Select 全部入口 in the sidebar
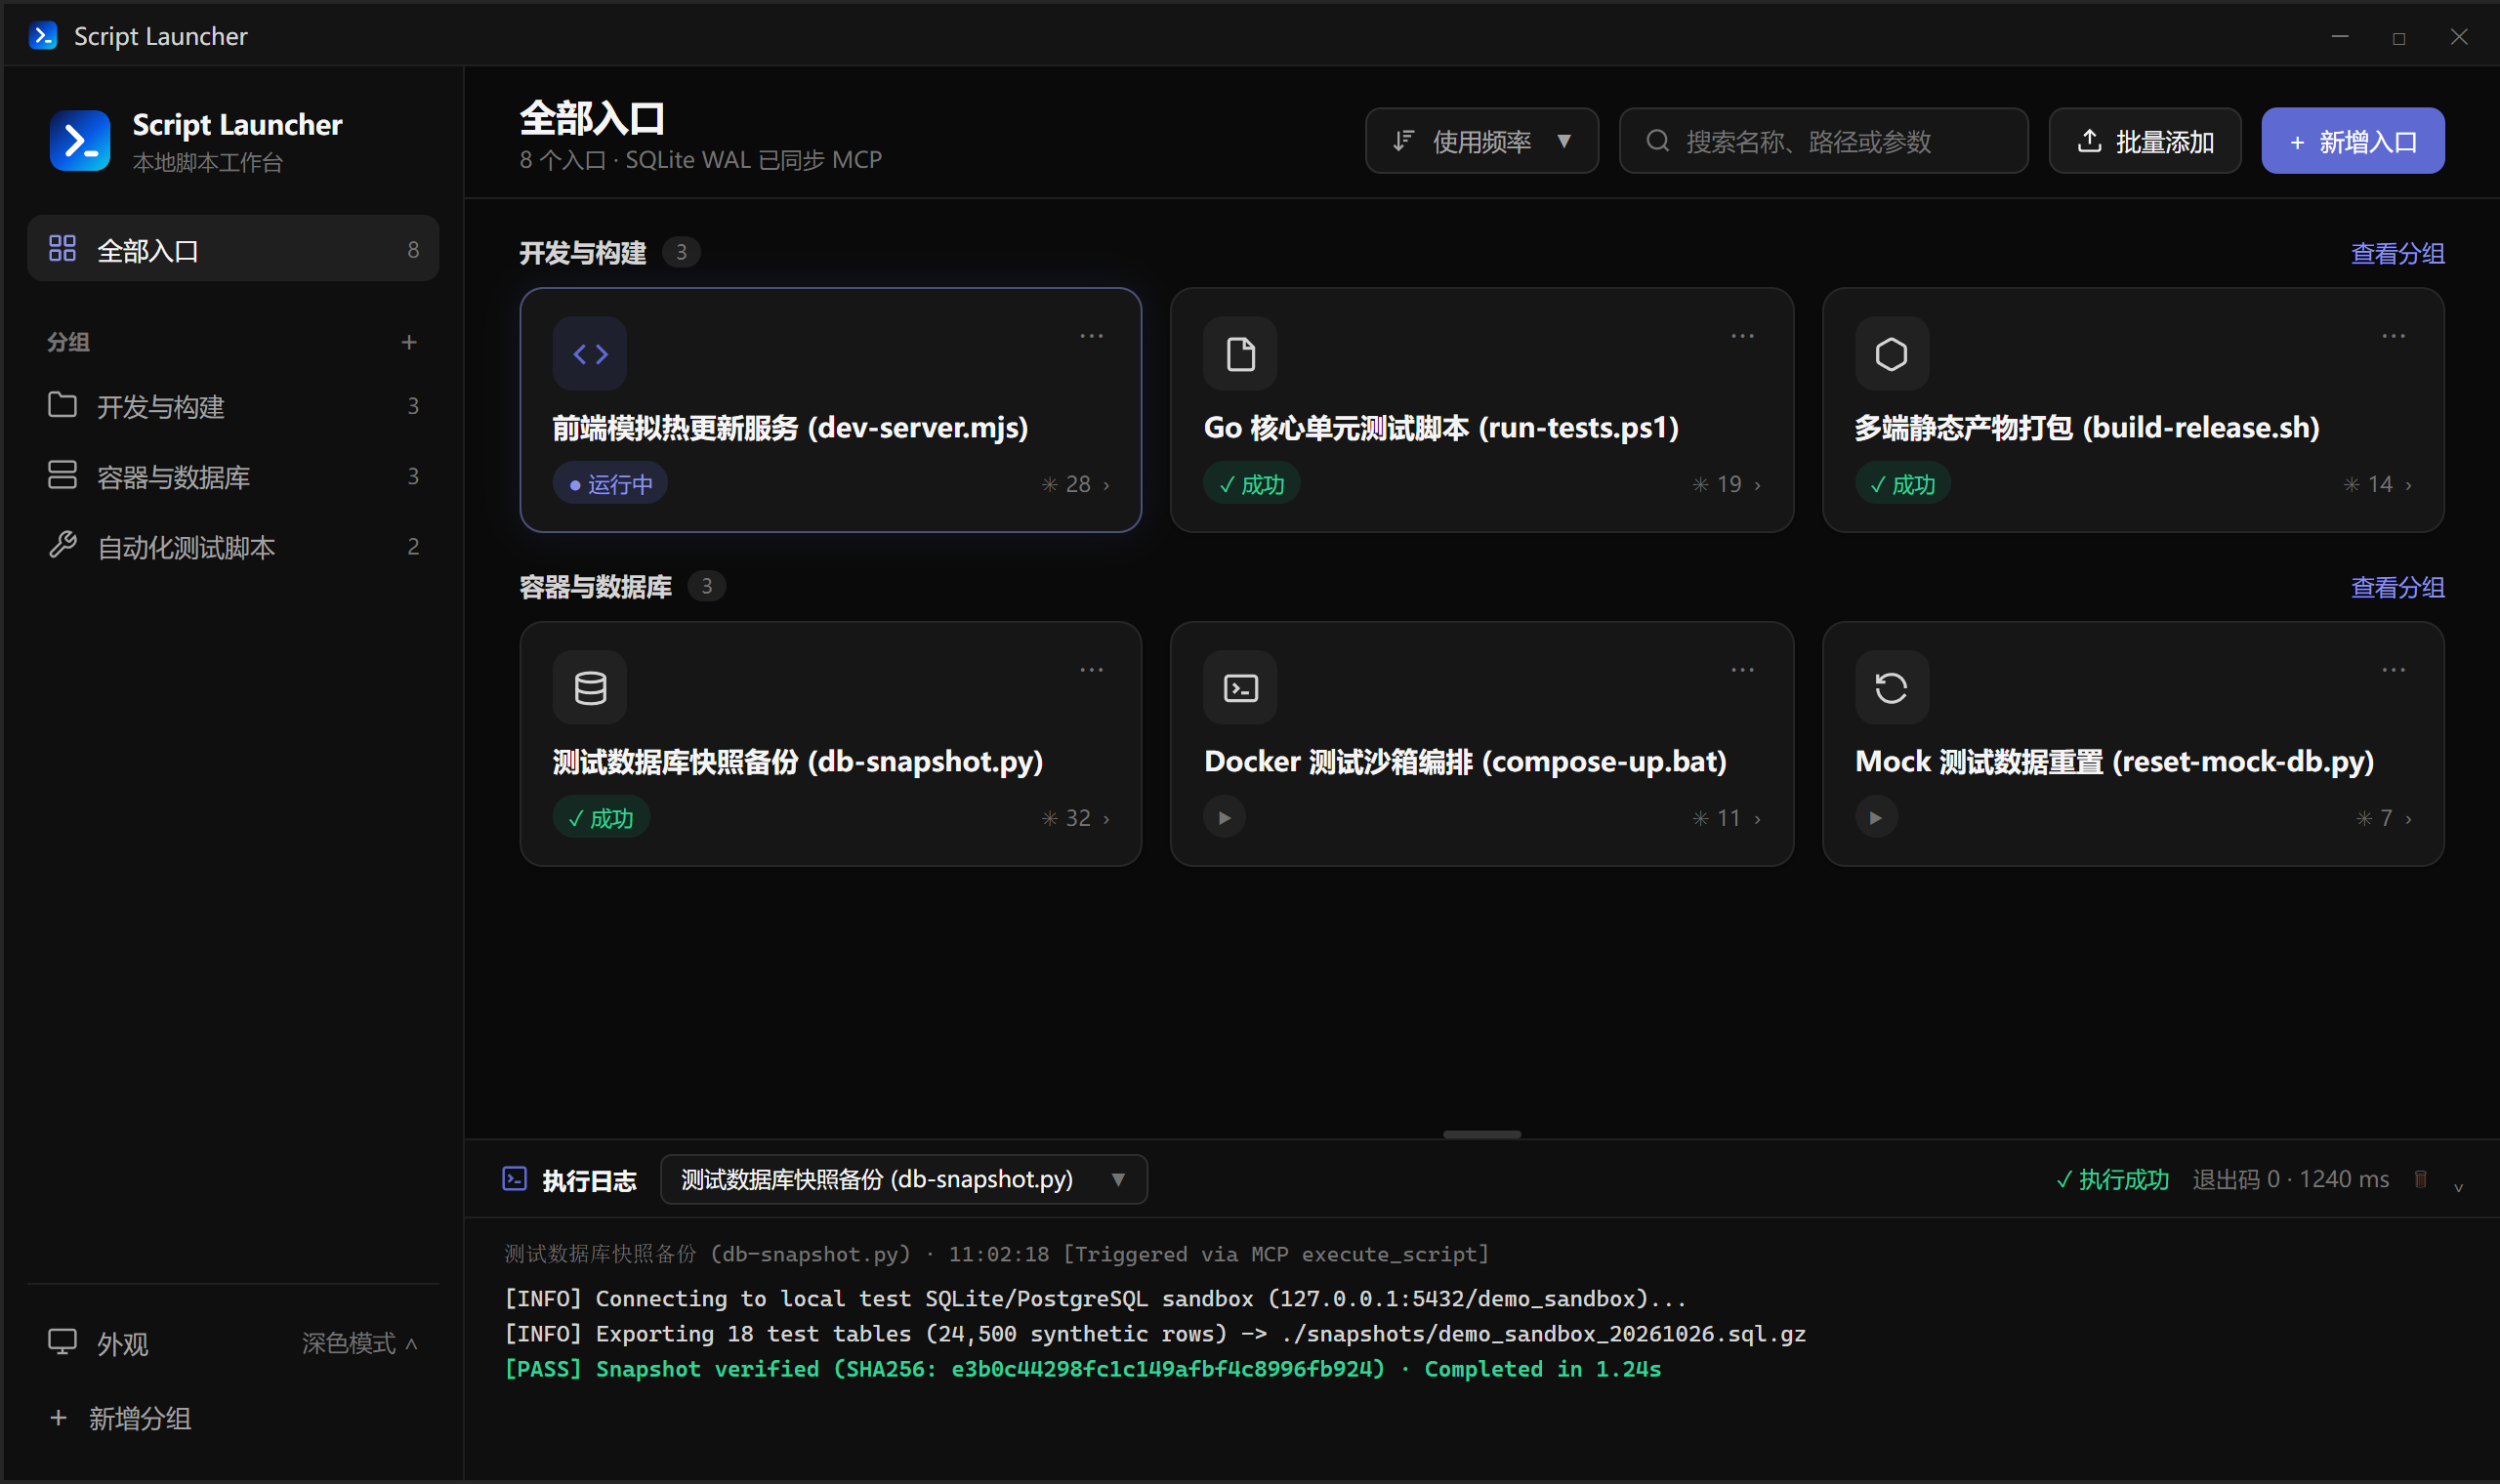Viewport: 2500px width, 1484px height. coord(233,249)
